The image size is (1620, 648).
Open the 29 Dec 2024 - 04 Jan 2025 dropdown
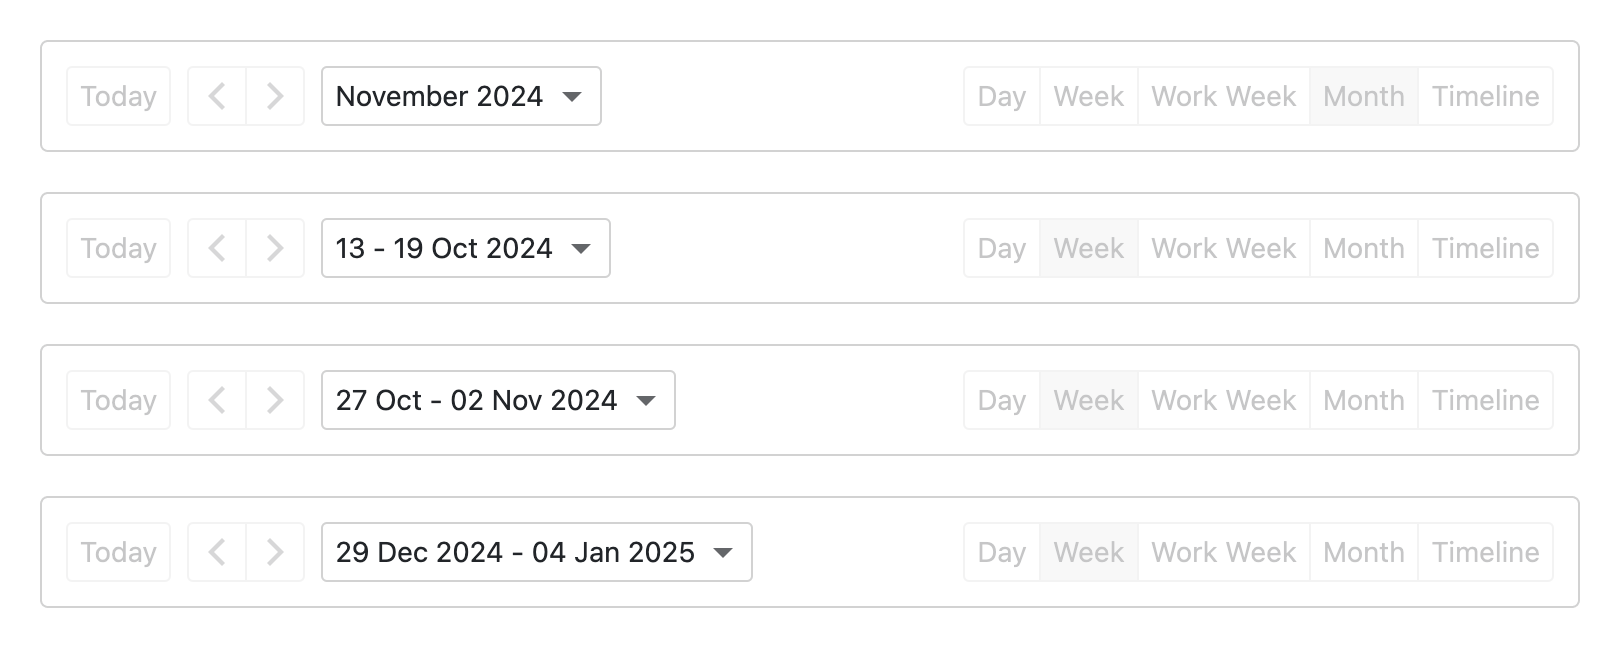pos(535,552)
